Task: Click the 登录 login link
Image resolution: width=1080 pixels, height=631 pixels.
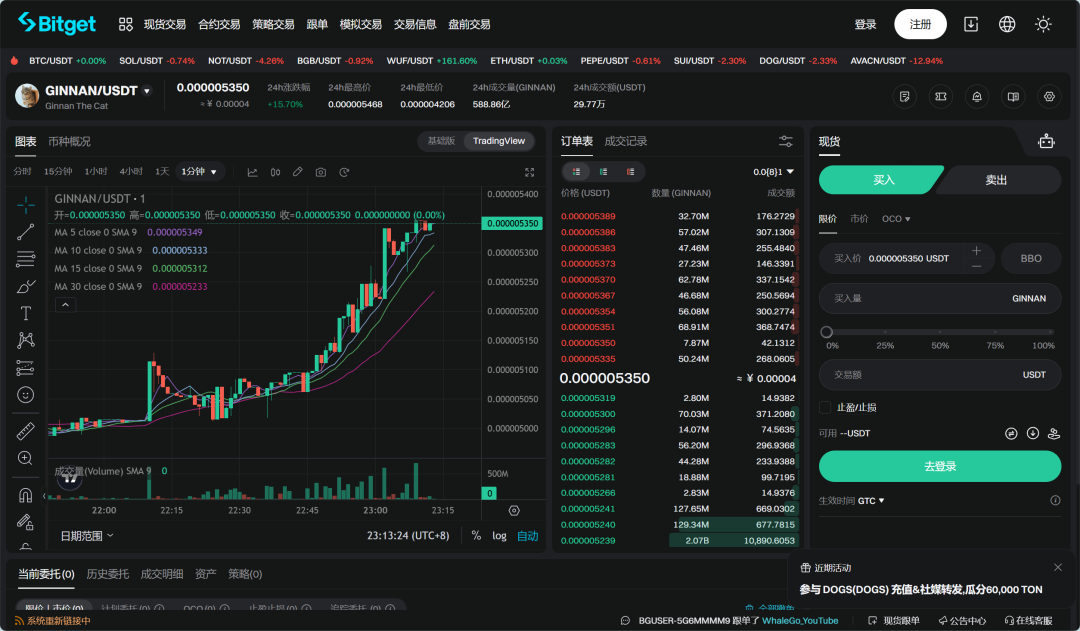Action: (x=865, y=24)
